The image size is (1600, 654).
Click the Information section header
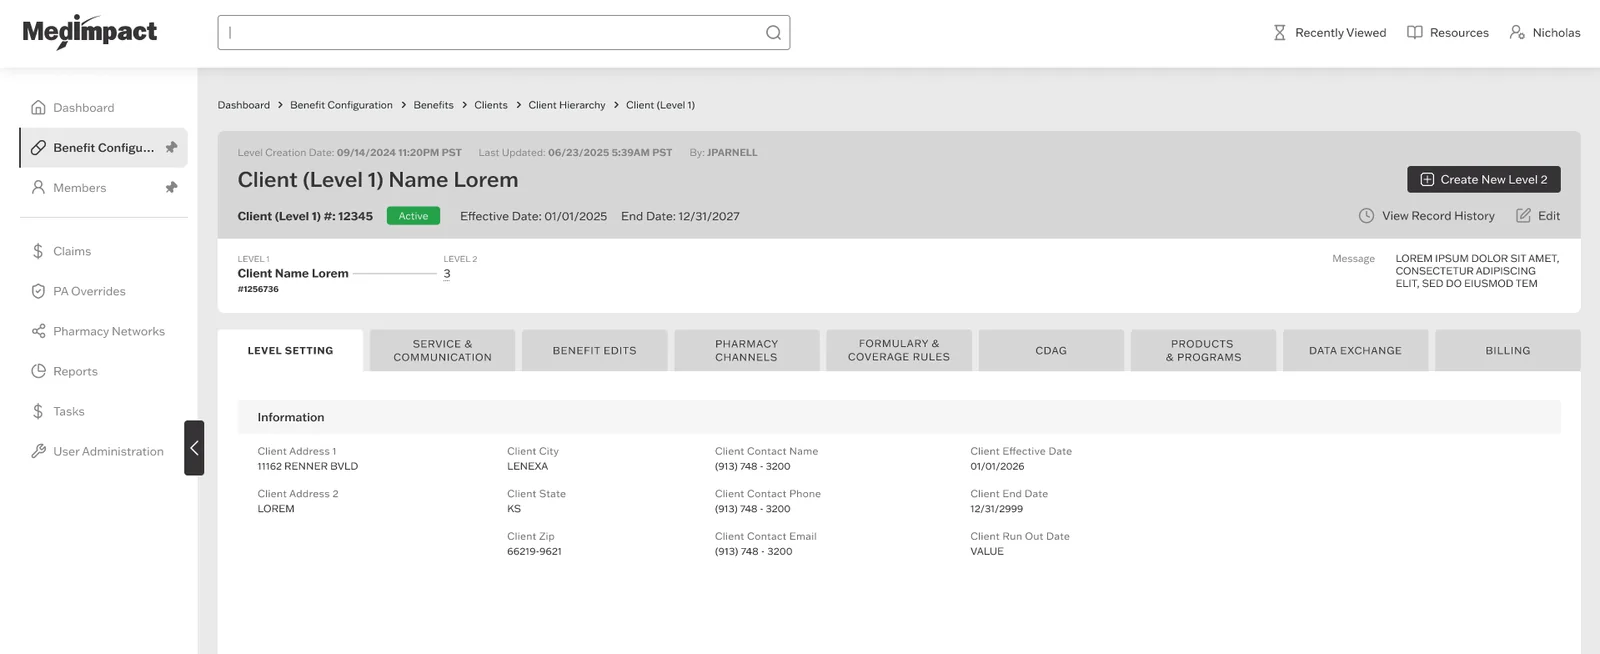tap(899, 417)
